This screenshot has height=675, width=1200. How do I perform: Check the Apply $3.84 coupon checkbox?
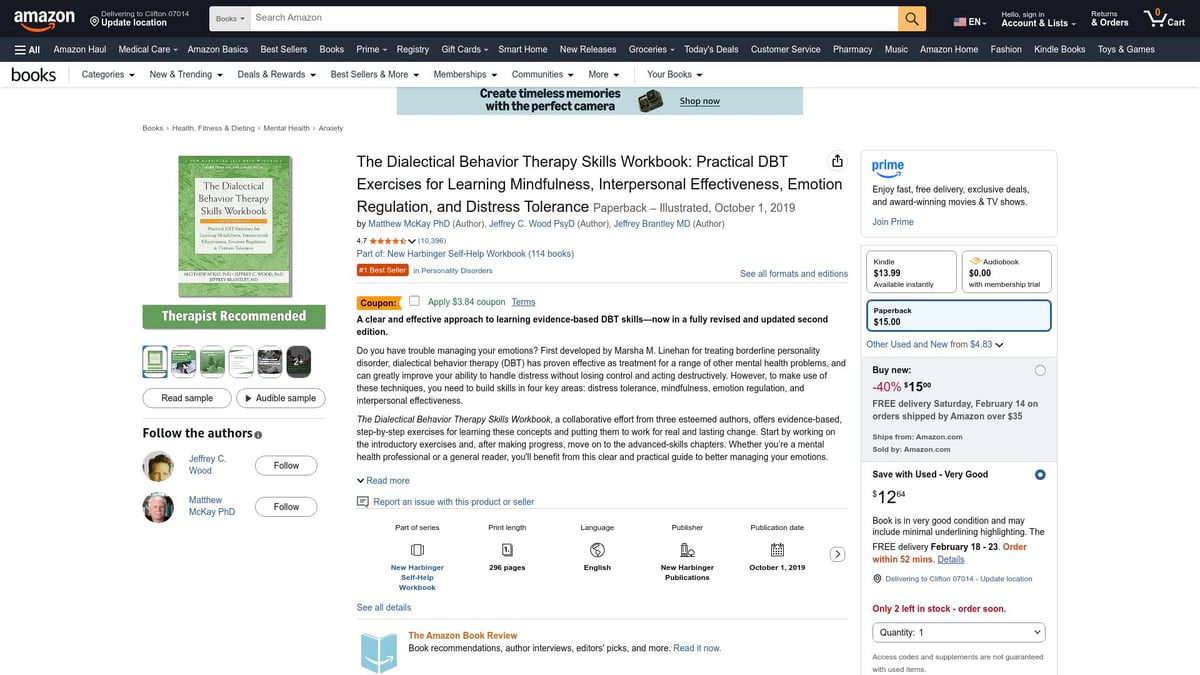coord(414,301)
